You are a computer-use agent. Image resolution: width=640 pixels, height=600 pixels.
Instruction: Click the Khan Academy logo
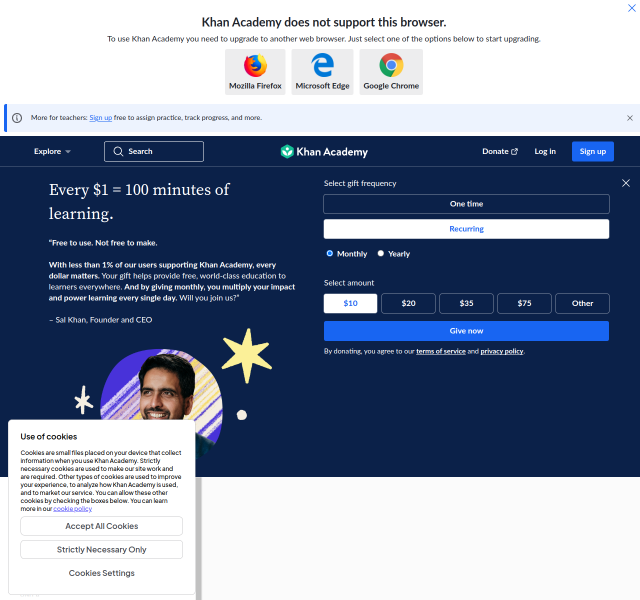click(324, 152)
